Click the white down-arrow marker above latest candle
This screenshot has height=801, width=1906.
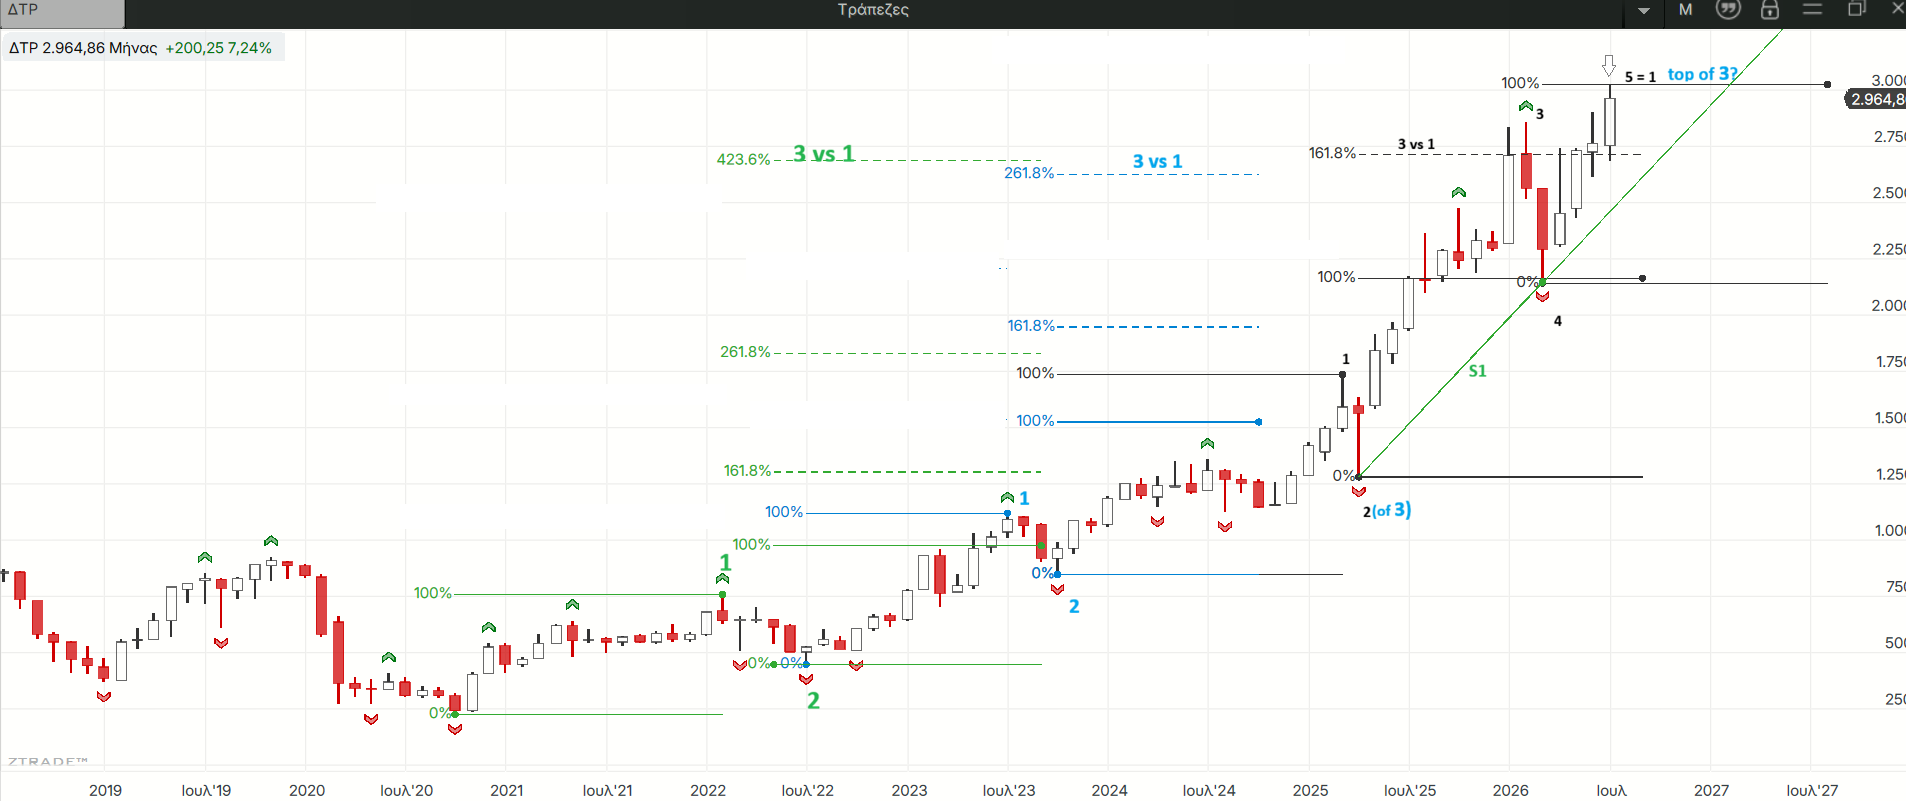coord(1609,66)
